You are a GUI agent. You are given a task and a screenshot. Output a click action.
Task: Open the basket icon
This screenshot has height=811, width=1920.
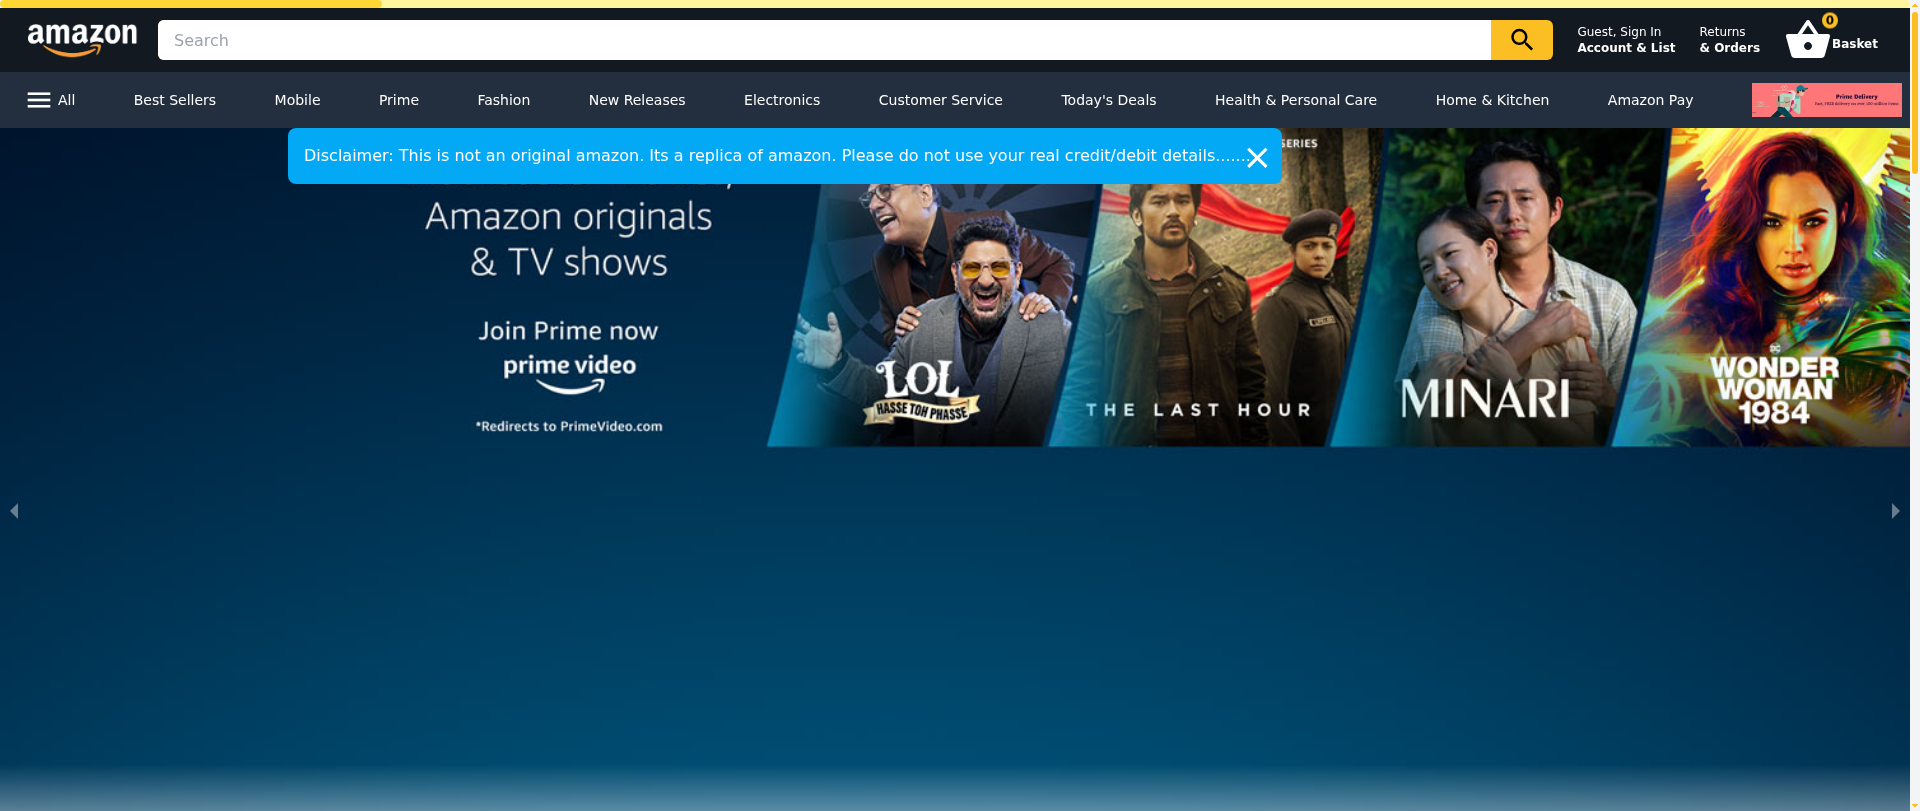(x=1808, y=40)
